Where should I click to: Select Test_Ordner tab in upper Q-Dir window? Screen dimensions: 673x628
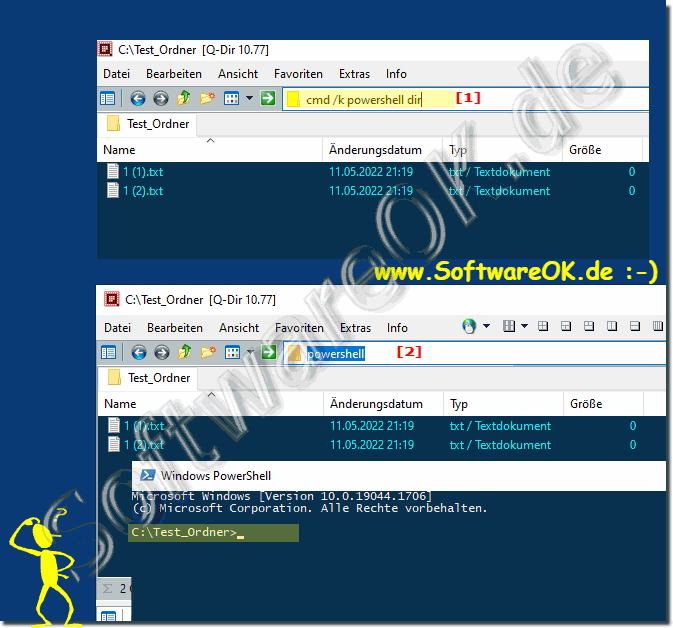point(148,124)
